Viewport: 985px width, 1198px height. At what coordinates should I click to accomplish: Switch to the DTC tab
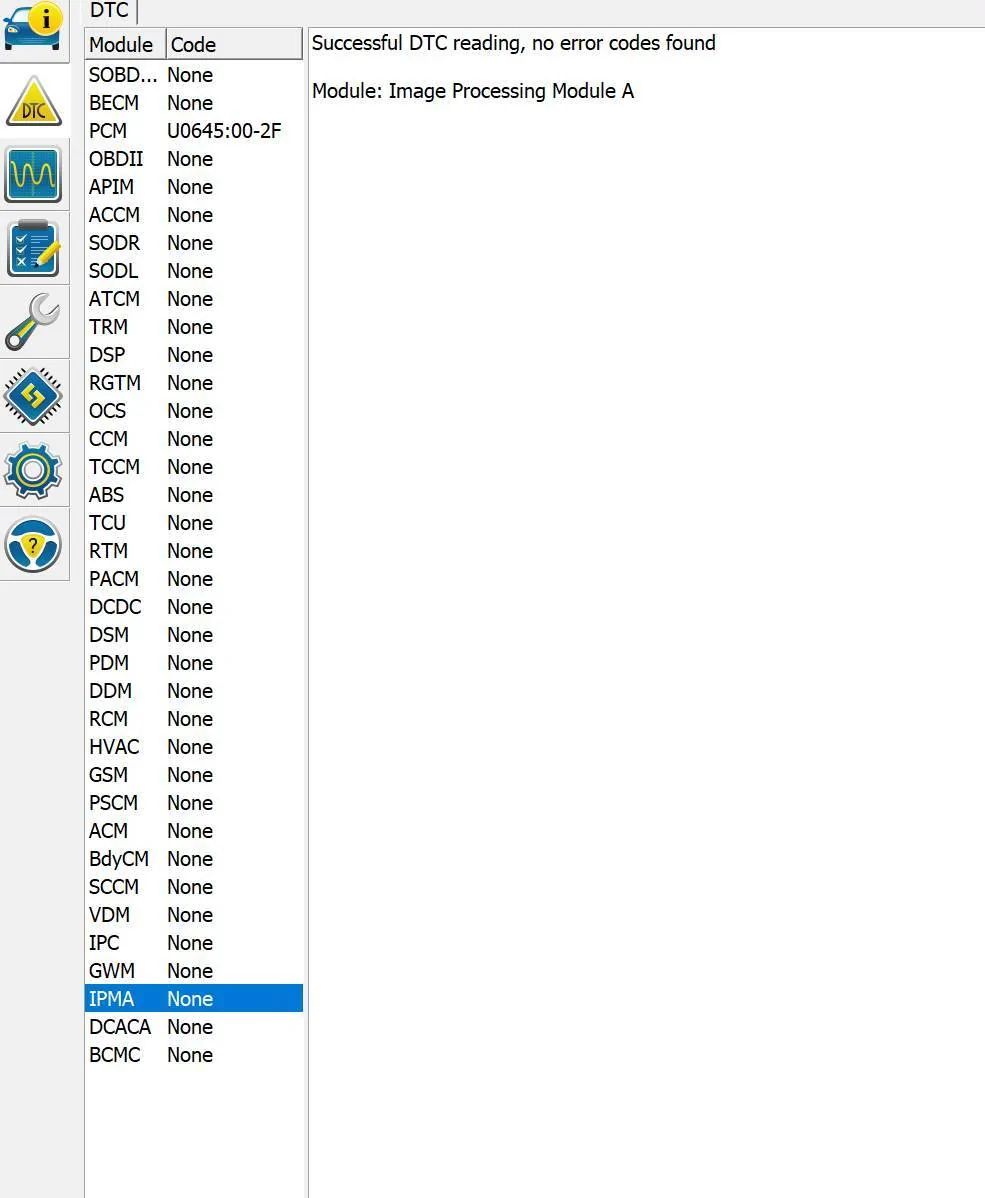click(x=110, y=11)
